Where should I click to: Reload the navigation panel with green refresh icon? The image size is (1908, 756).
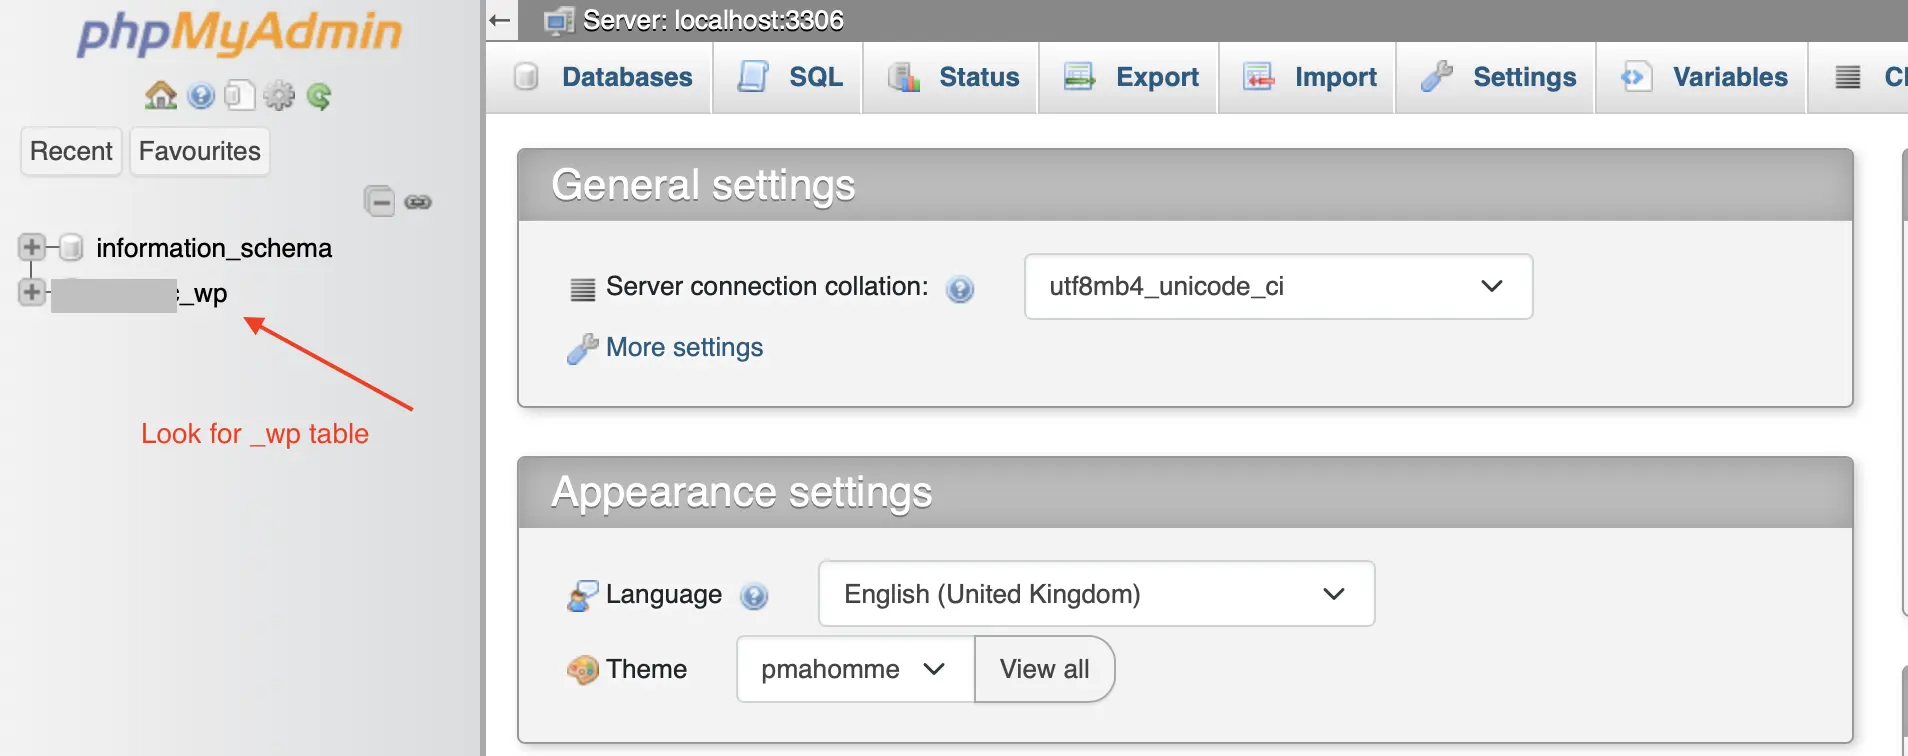tap(319, 96)
